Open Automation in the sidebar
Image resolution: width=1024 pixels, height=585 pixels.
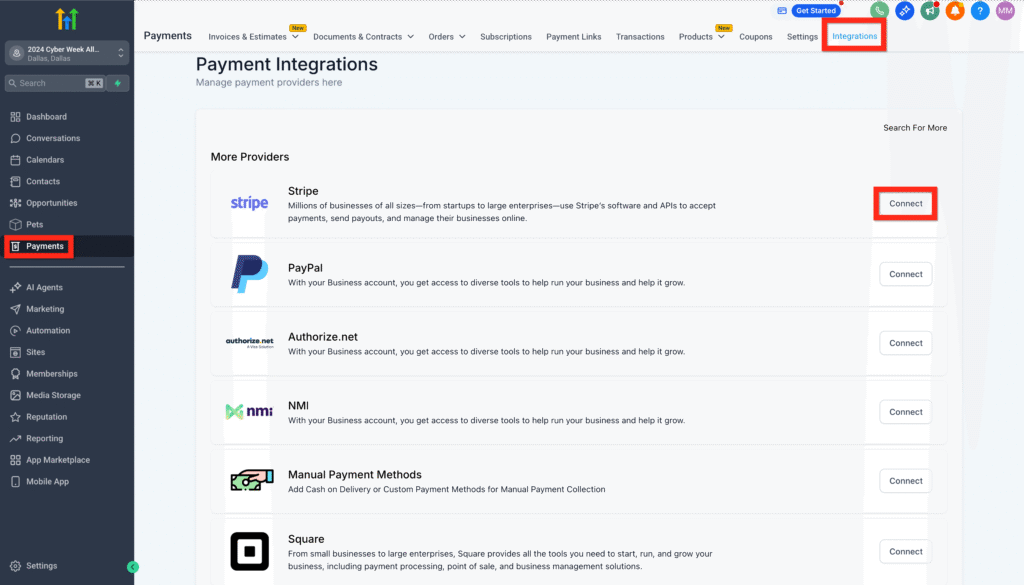48,331
